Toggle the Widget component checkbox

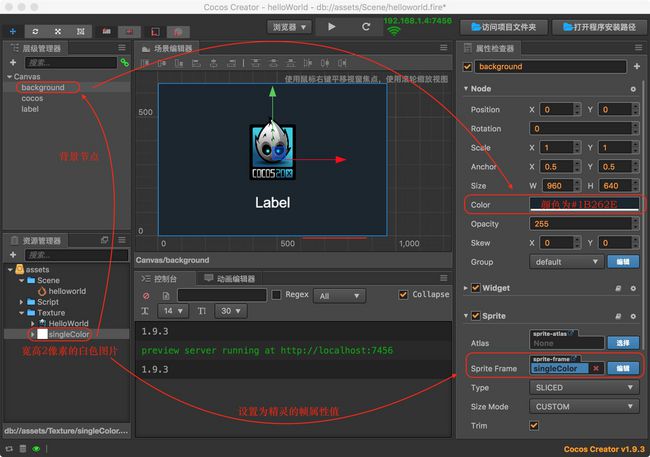point(476,288)
